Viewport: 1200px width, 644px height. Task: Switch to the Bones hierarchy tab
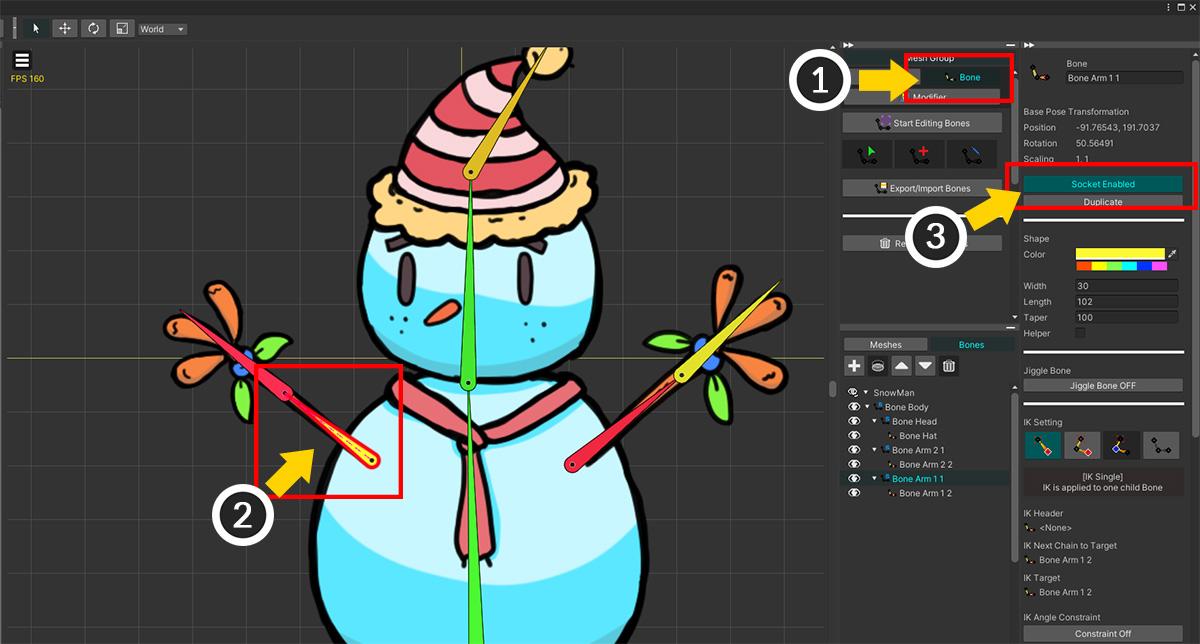click(971, 345)
